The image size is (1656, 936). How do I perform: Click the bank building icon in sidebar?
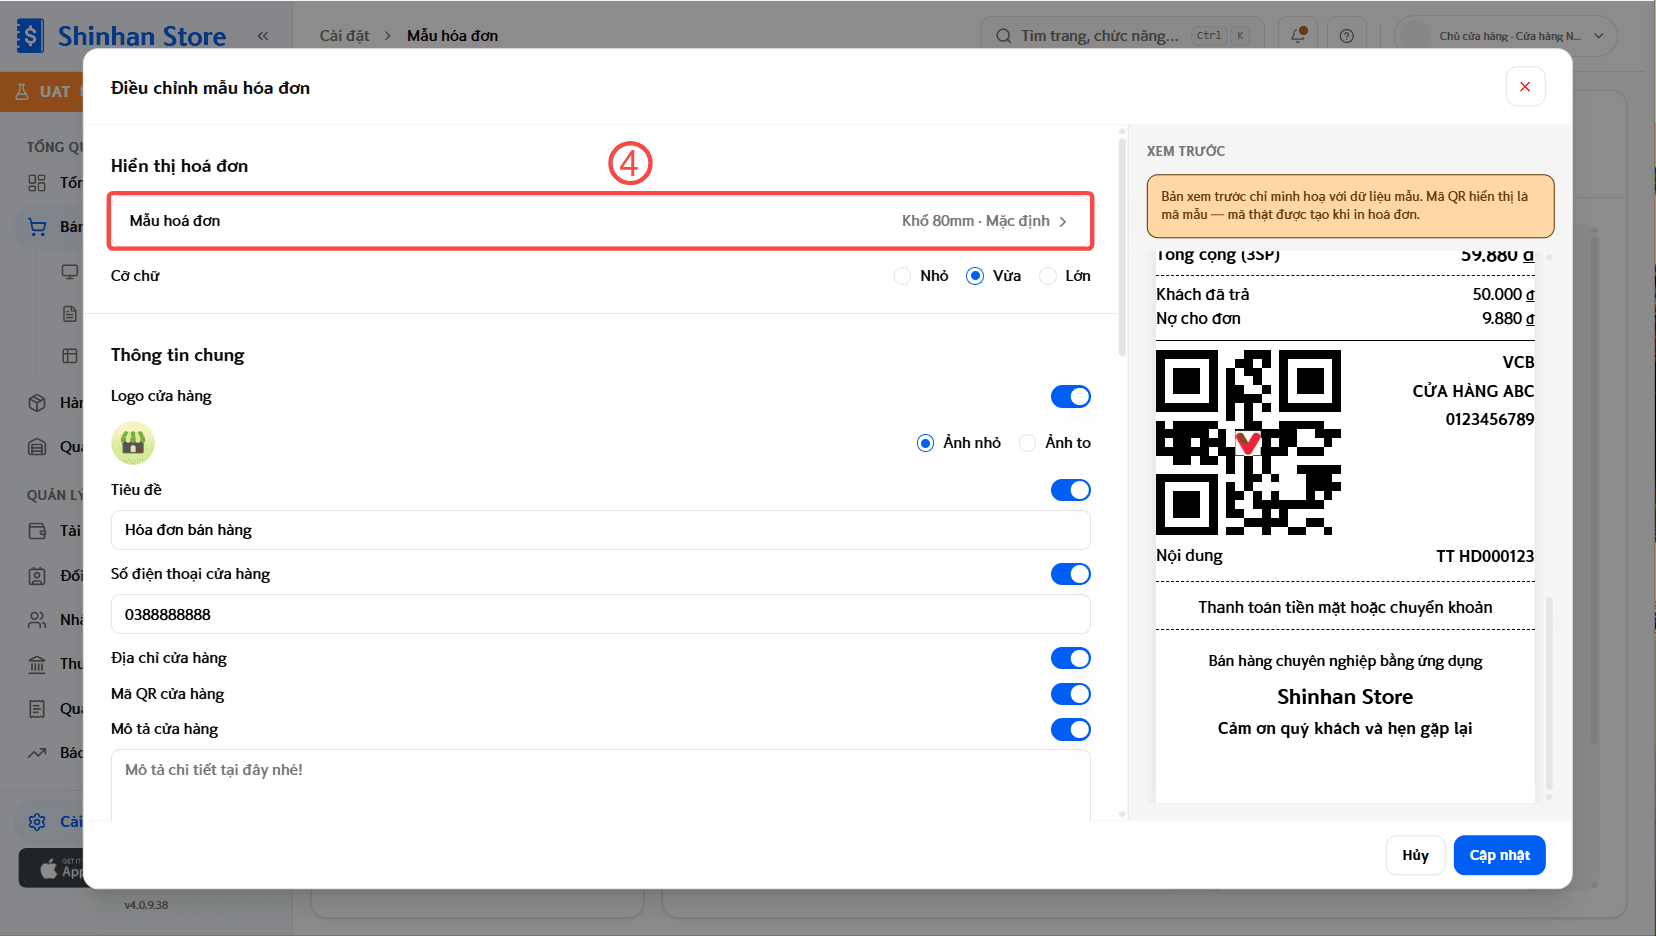(x=37, y=664)
